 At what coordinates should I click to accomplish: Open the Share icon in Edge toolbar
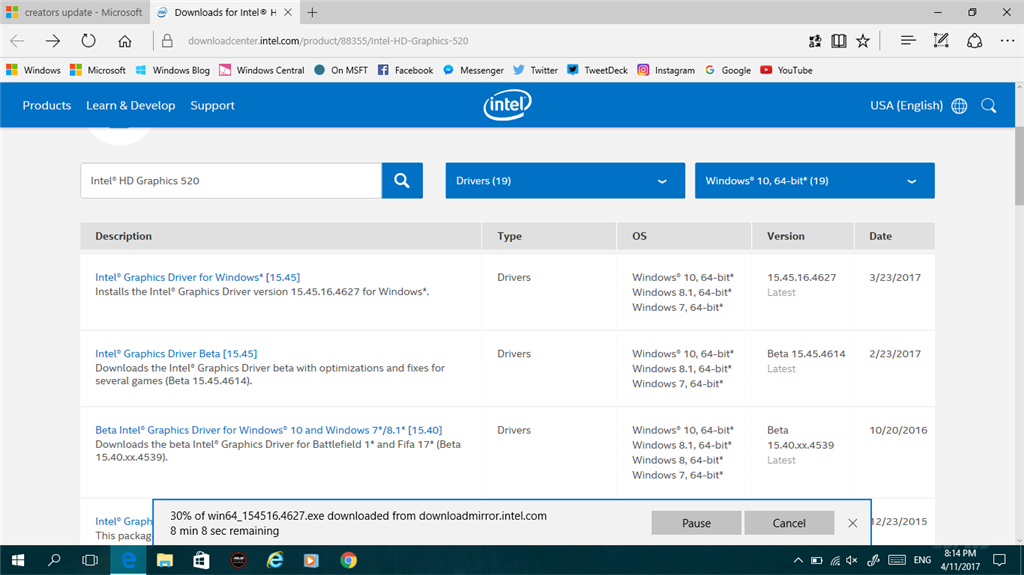[974, 41]
